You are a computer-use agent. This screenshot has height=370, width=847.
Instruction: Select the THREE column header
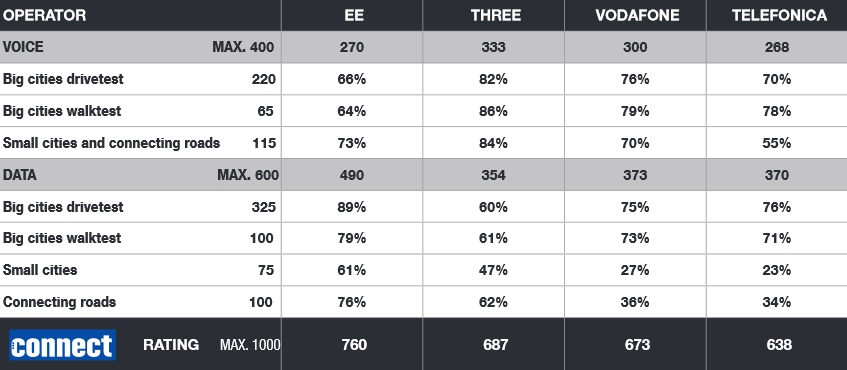[495, 15]
